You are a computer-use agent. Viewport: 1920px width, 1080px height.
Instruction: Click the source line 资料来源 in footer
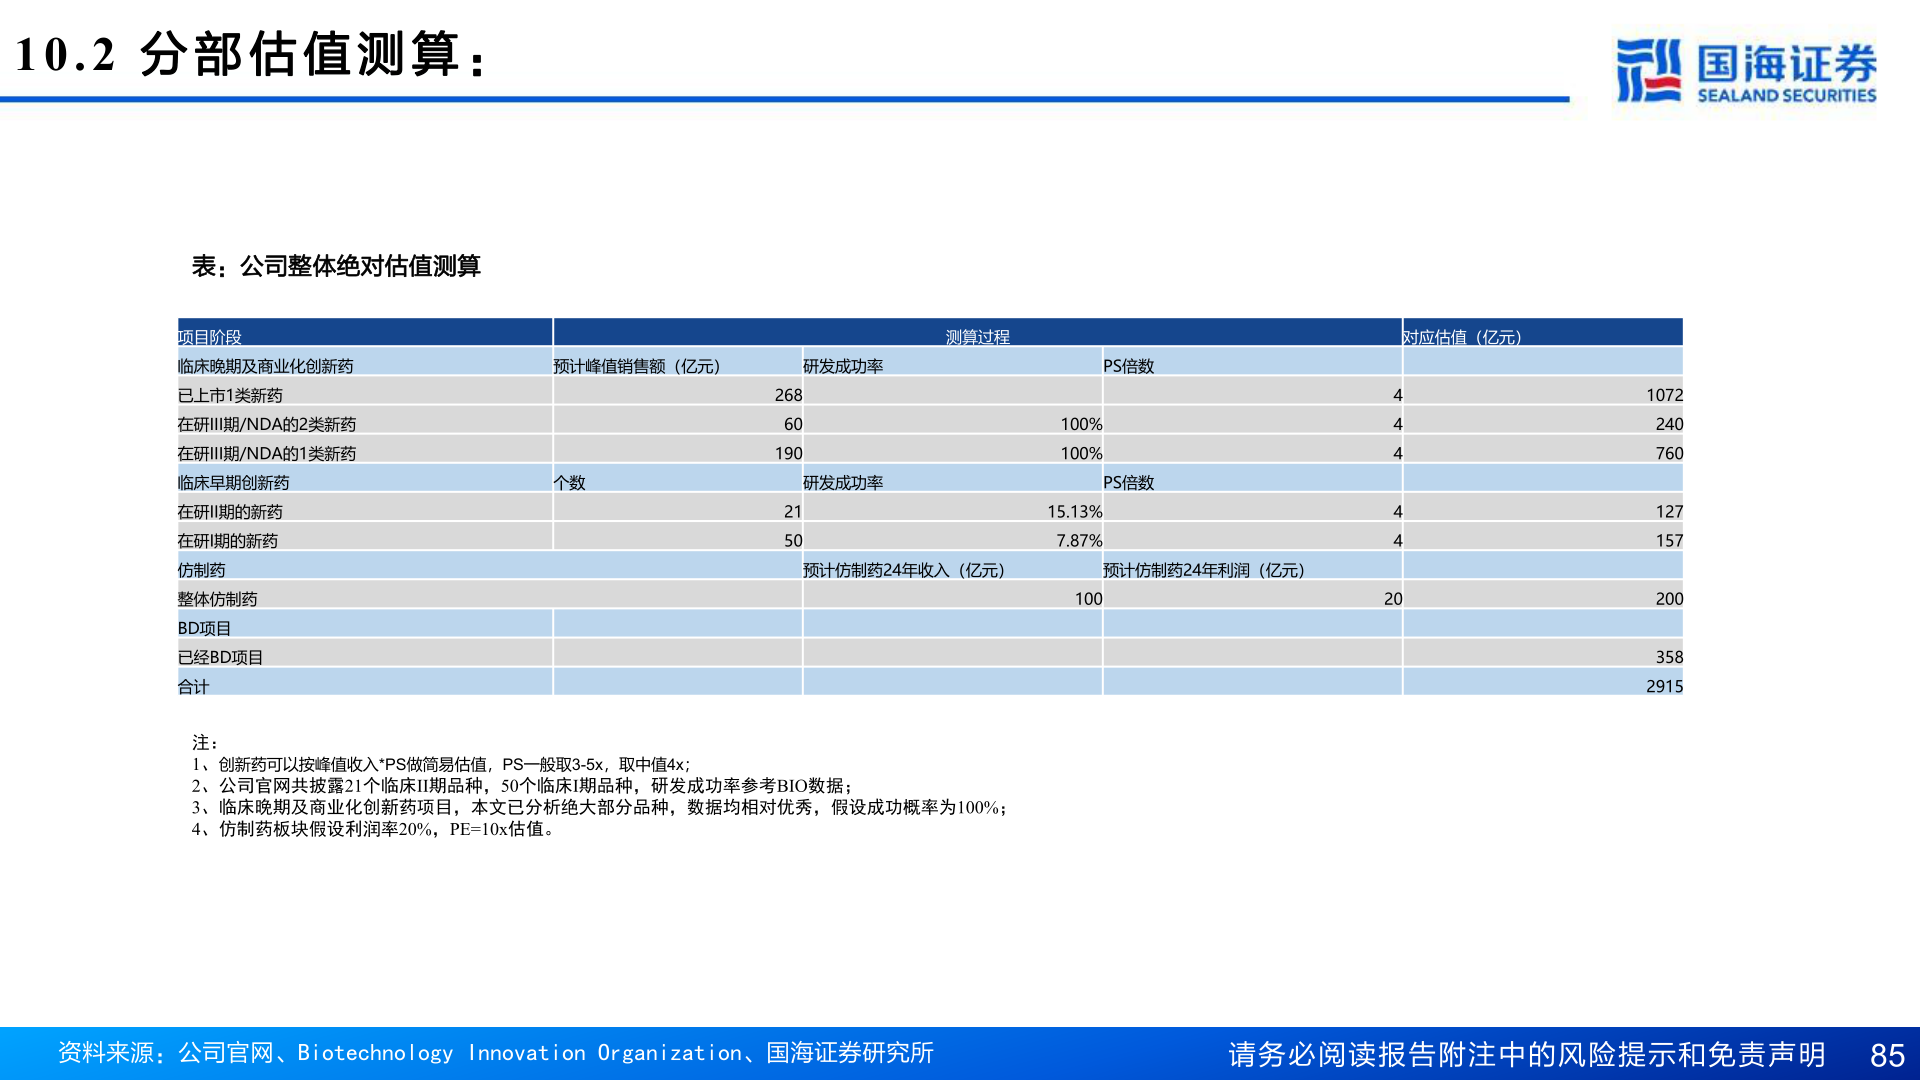tap(495, 1053)
